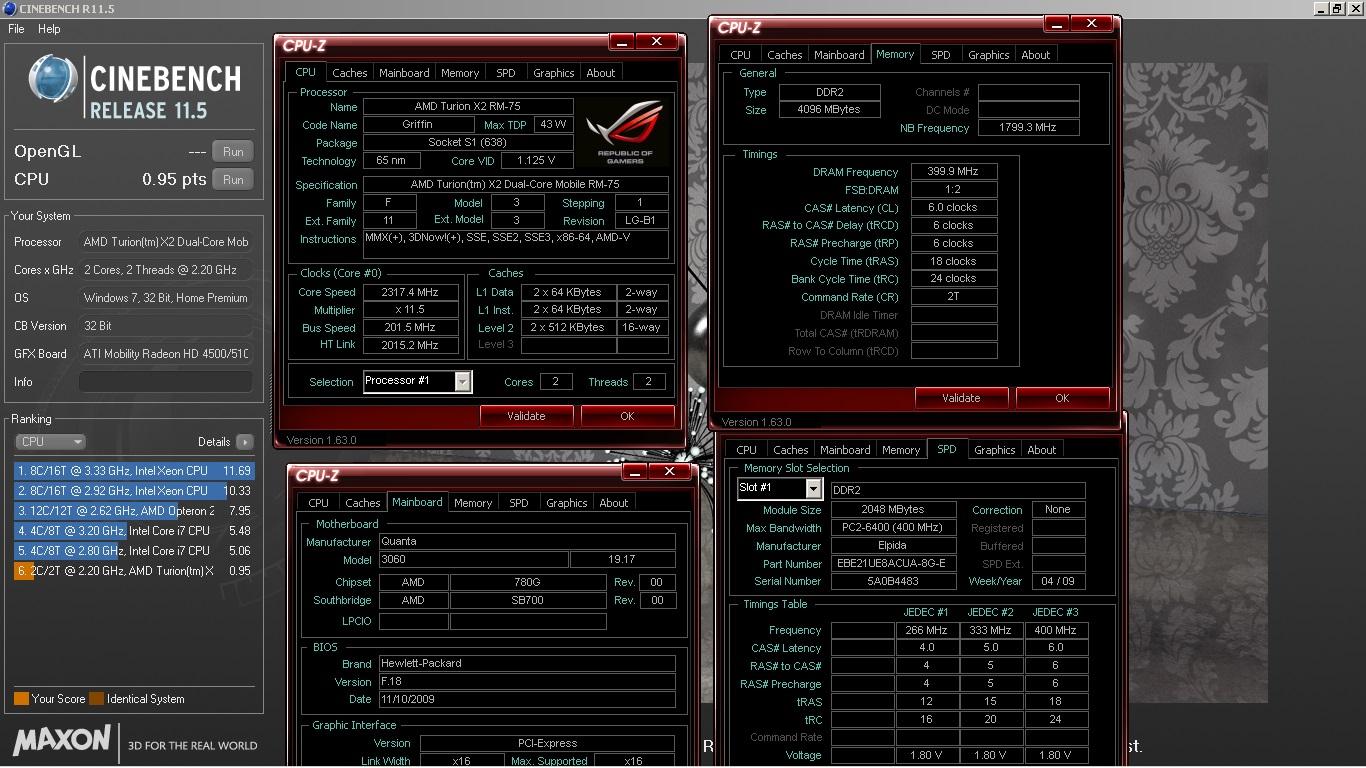The image size is (1366, 768).
Task: Open Mainboard tab in CPU-Z SPD window
Action: click(845, 450)
